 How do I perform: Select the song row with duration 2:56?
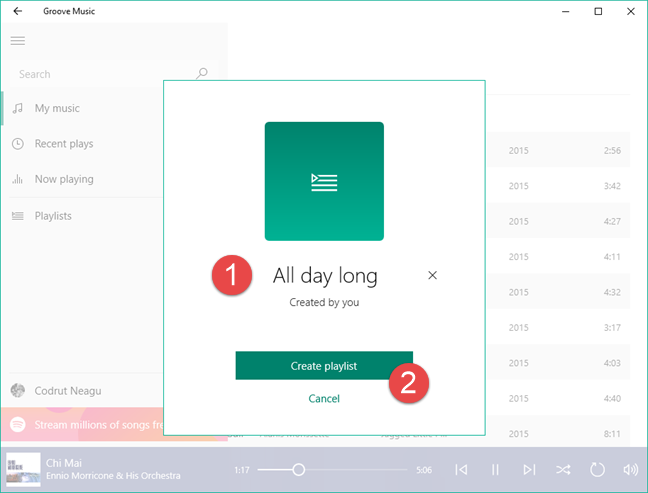(x=558, y=150)
